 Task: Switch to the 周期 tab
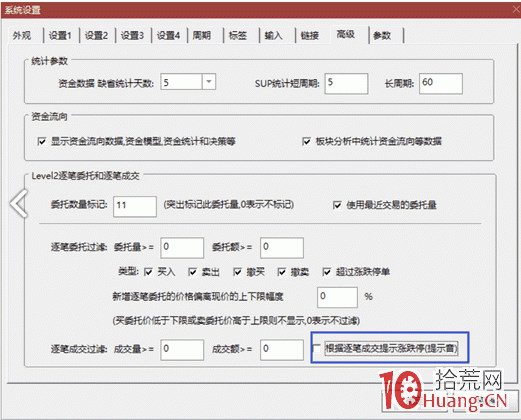pyautogui.click(x=202, y=35)
